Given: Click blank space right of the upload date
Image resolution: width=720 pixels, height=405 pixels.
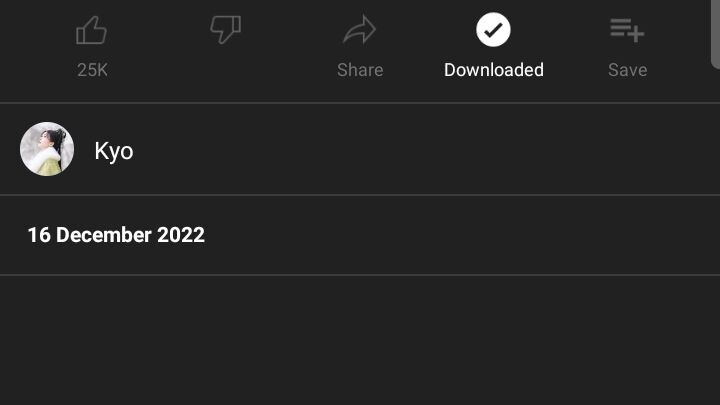Looking at the screenshot, I should point(450,235).
